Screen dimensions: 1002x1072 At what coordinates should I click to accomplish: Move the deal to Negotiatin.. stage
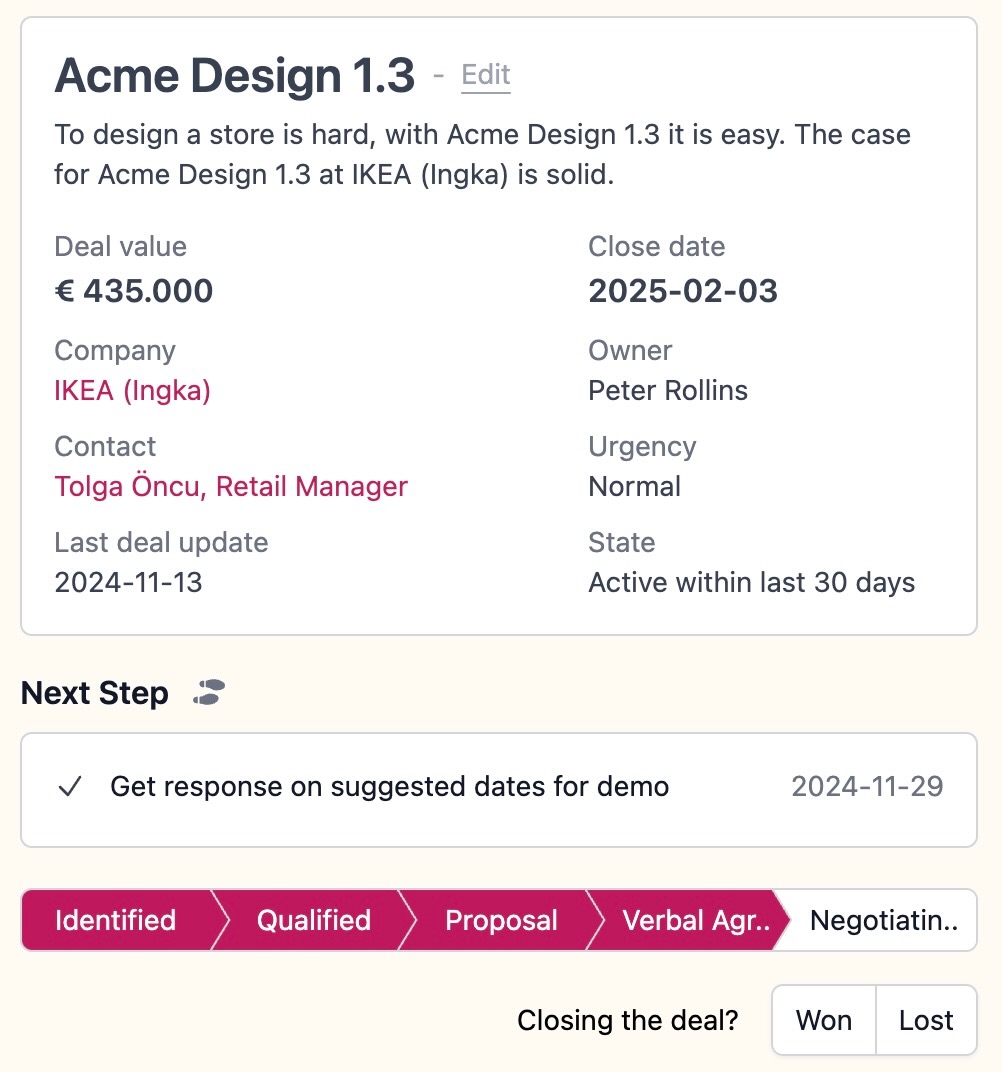coord(883,920)
